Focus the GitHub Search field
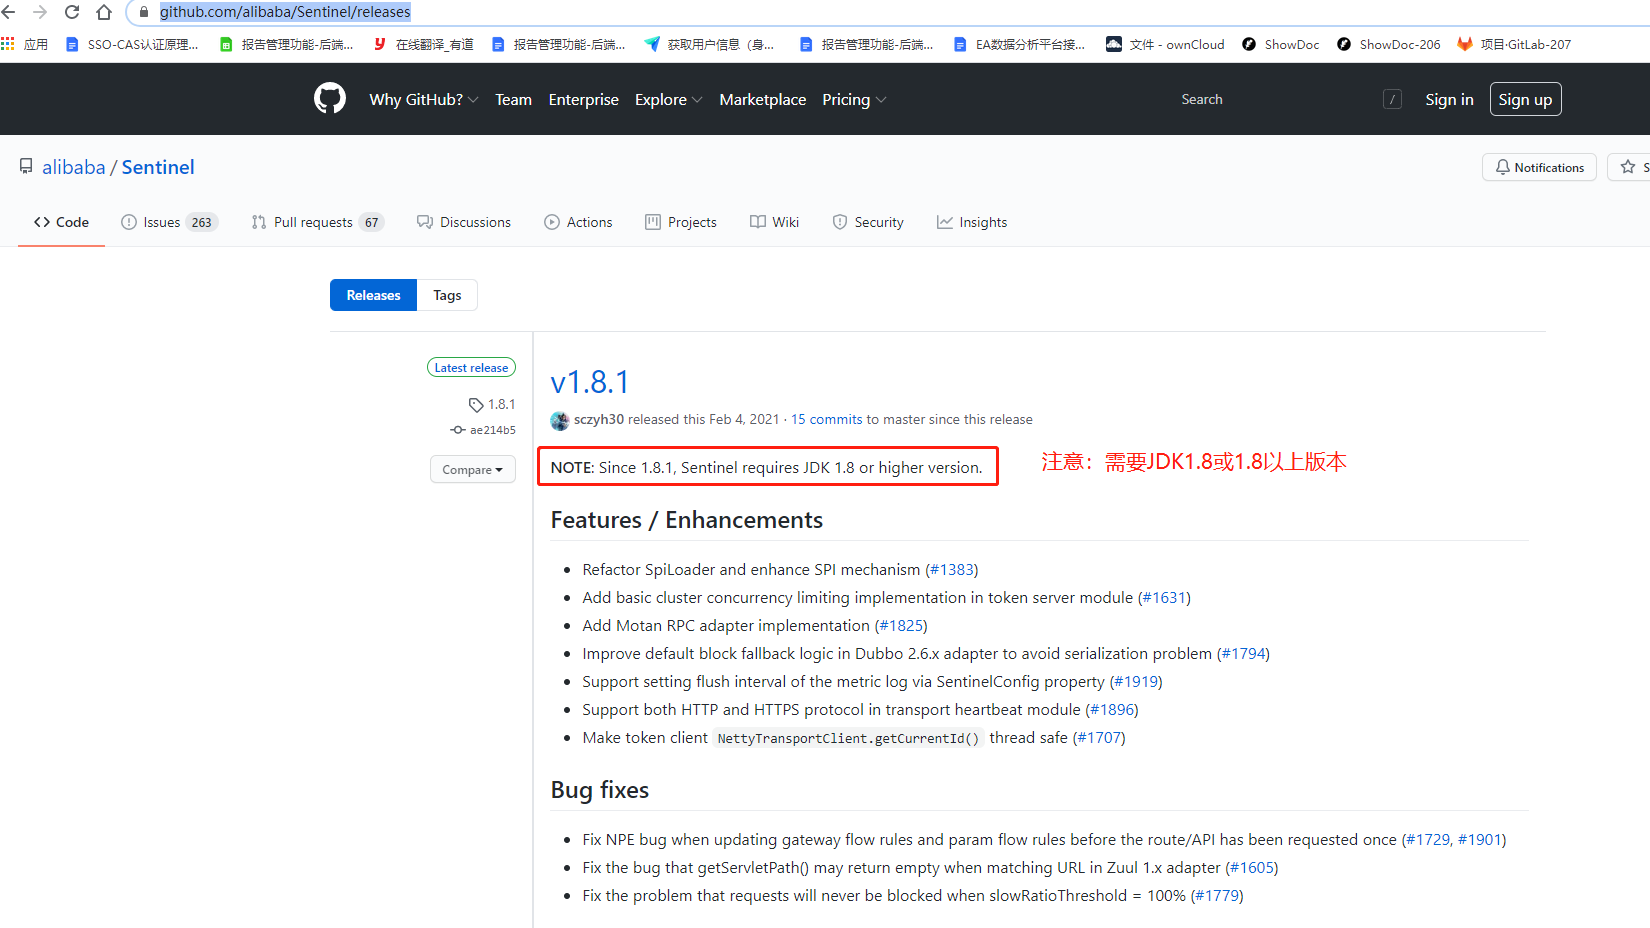Image resolution: width=1650 pixels, height=928 pixels. (x=1290, y=99)
